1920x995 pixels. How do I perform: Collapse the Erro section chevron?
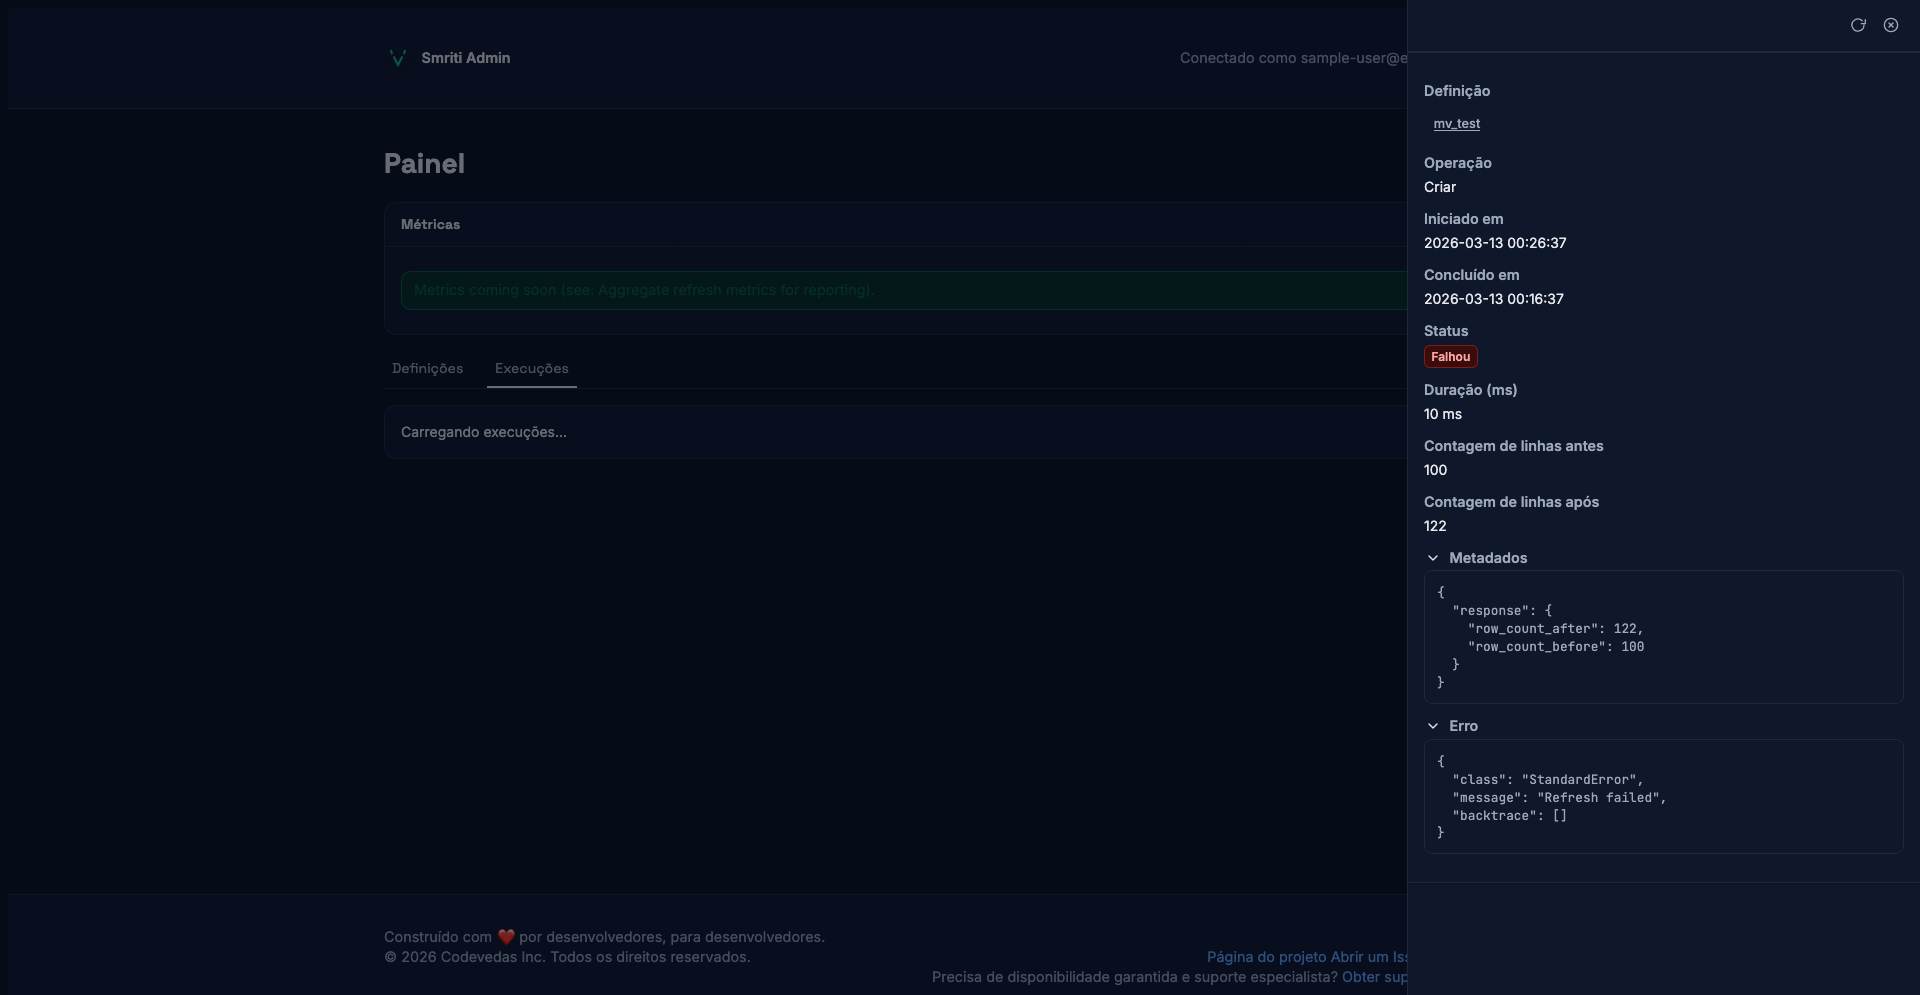(x=1433, y=726)
